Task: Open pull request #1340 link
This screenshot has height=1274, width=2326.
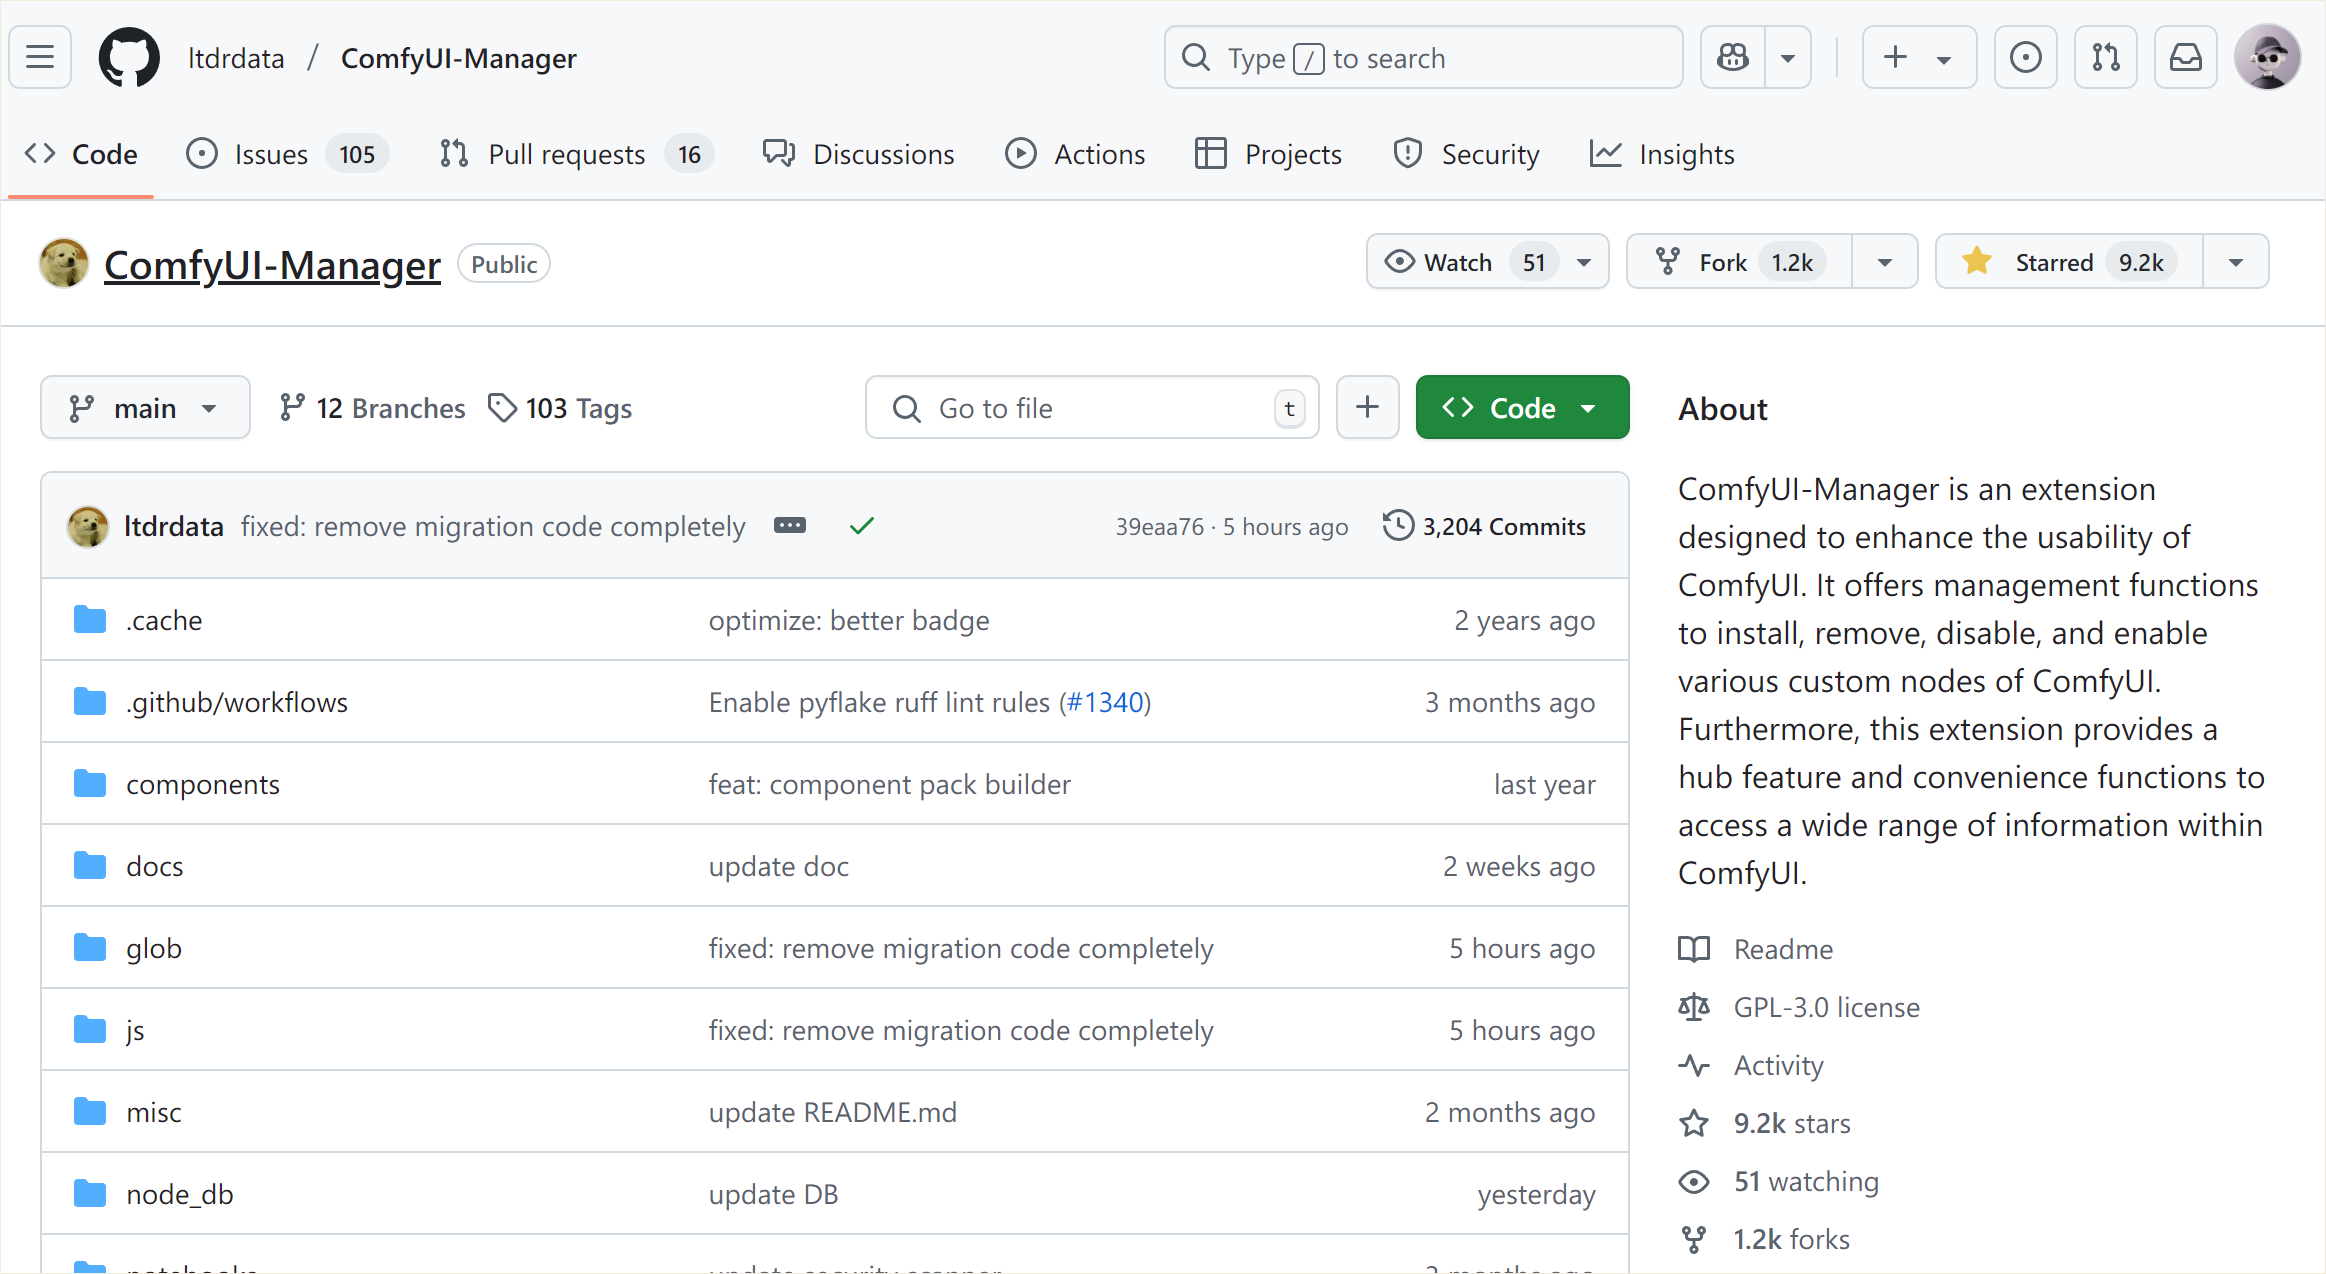Action: tap(1105, 702)
